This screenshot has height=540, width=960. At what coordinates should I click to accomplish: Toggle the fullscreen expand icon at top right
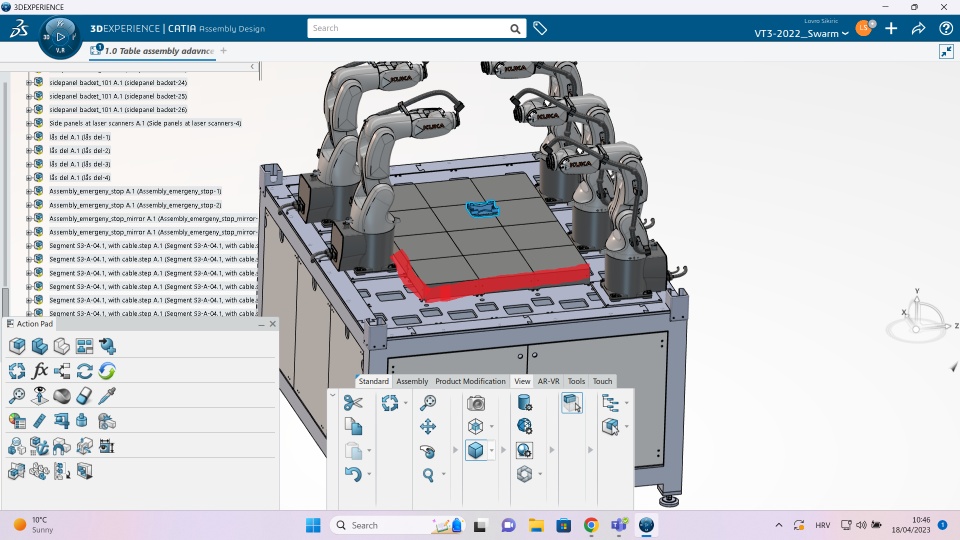pos(946,51)
